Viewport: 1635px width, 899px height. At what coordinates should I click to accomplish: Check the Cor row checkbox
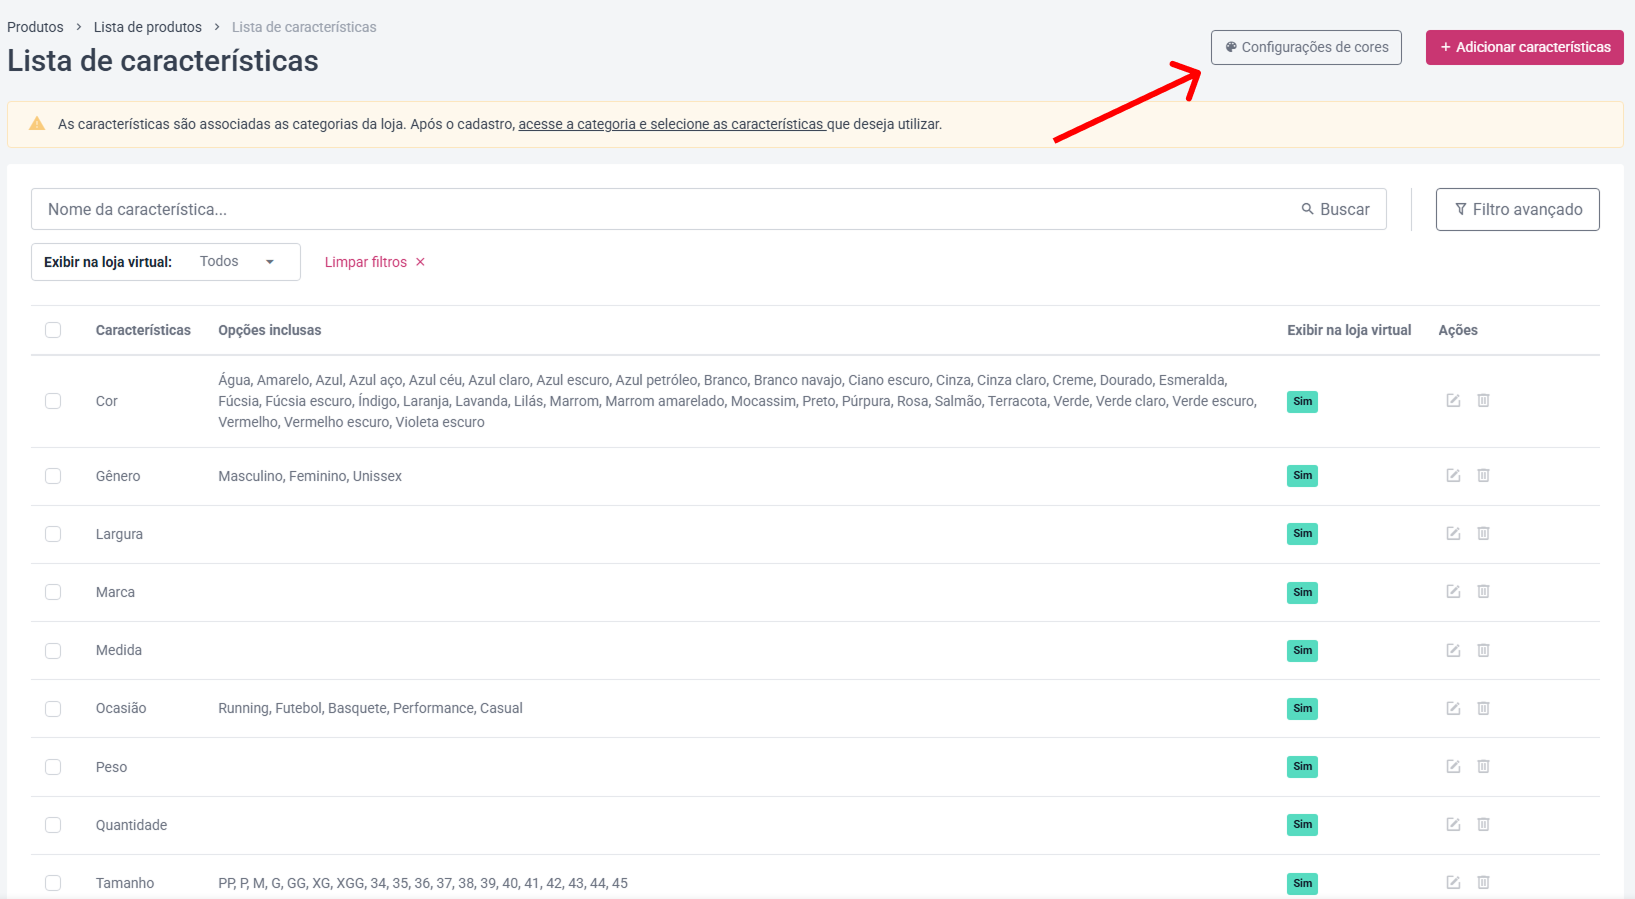(53, 401)
